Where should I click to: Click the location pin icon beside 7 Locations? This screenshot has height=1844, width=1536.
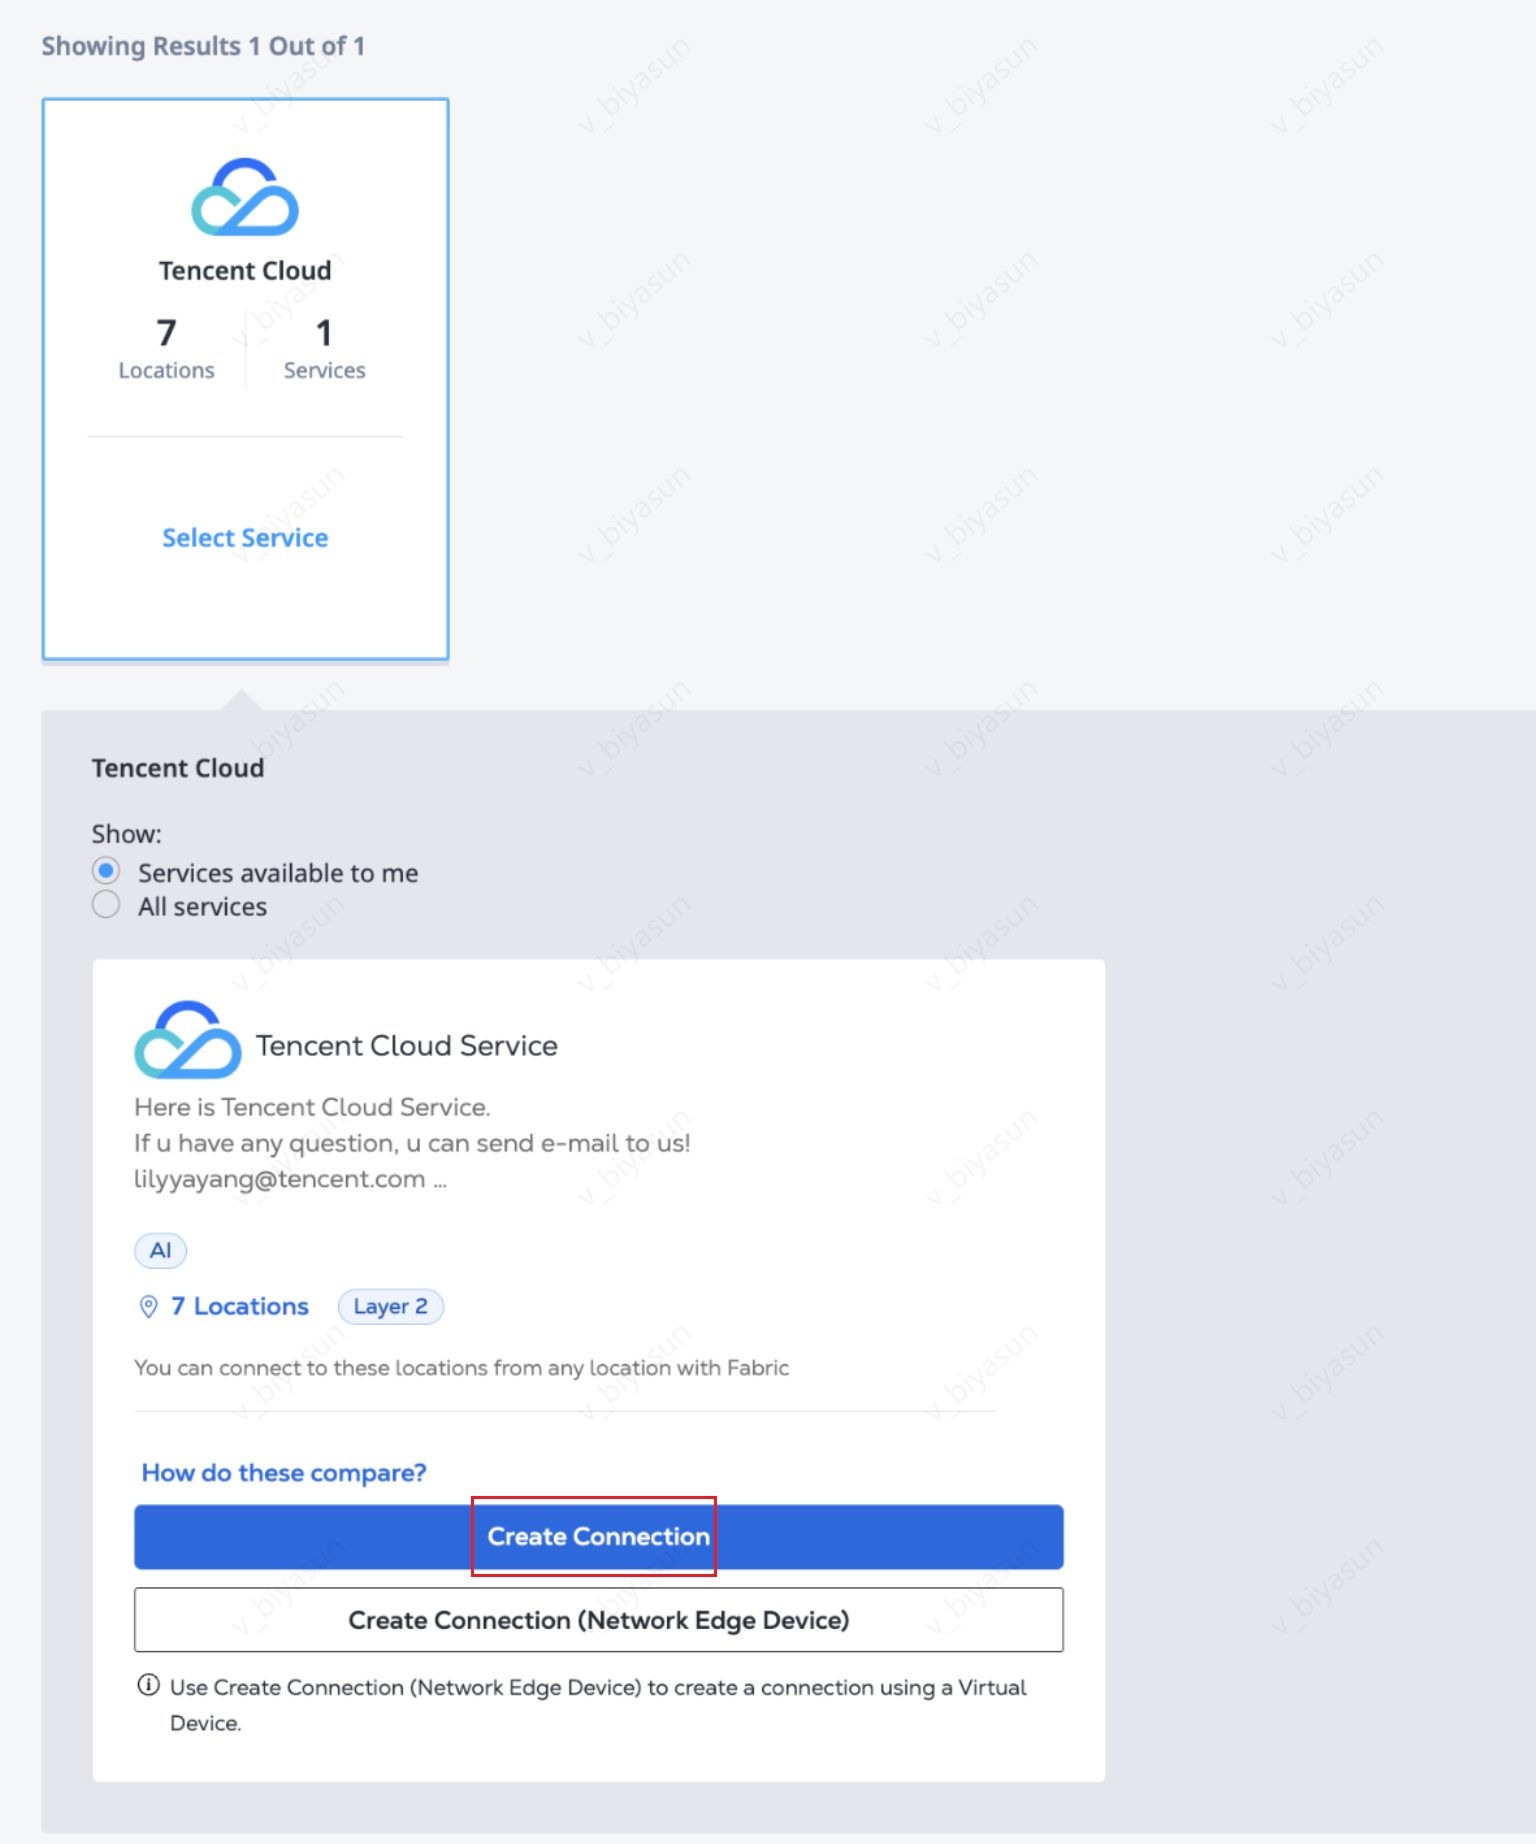(149, 1307)
